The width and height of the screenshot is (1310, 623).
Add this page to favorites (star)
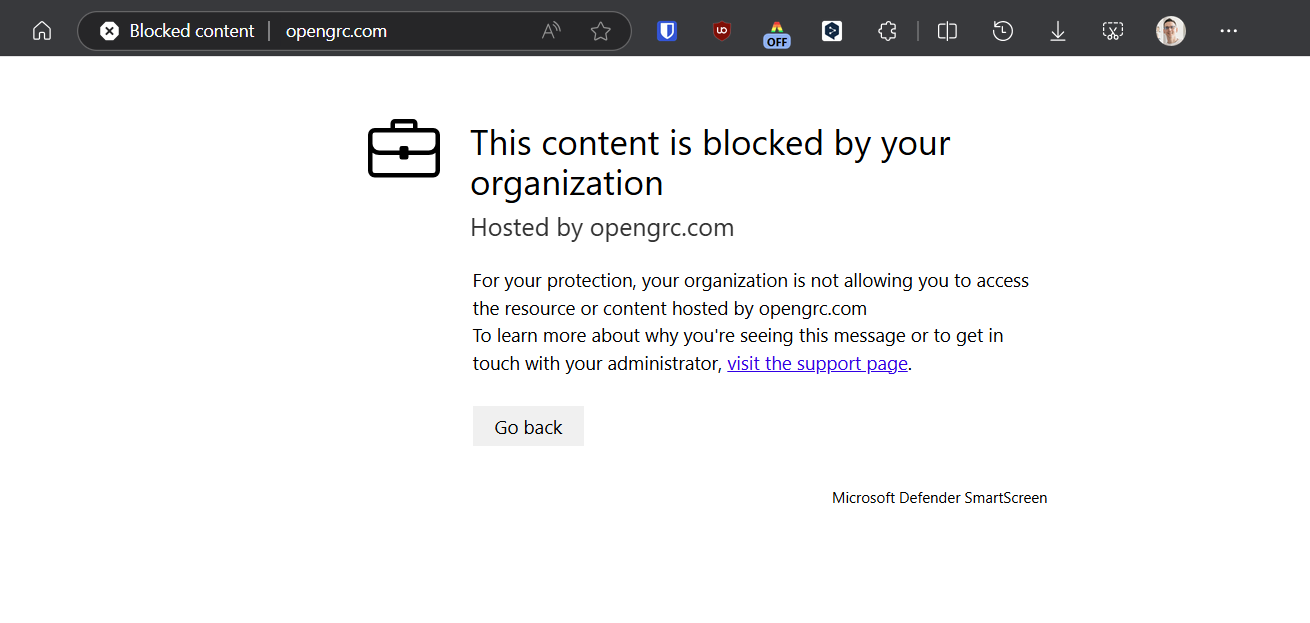[600, 31]
